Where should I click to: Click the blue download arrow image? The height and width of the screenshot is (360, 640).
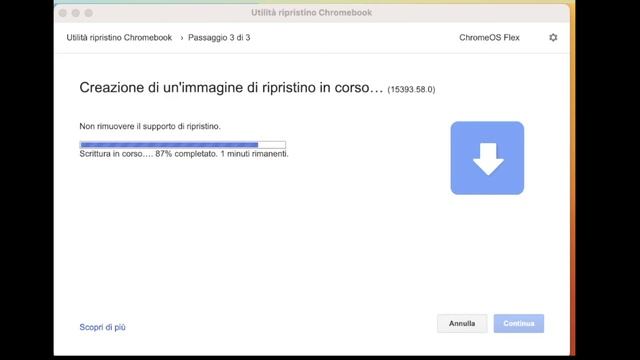[x=487, y=158]
